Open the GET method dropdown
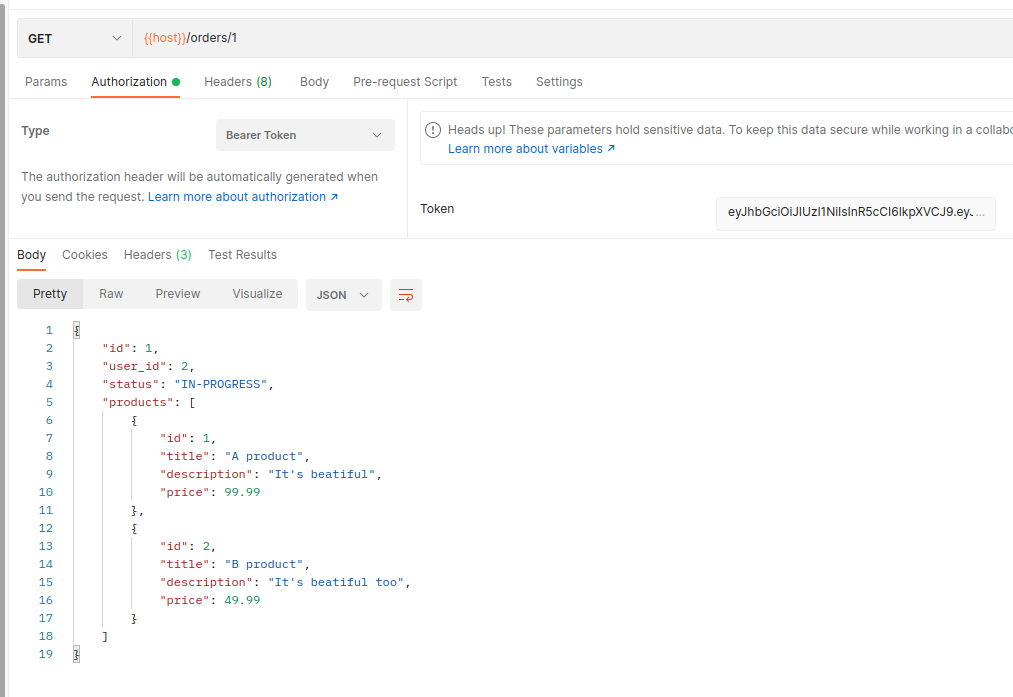This screenshot has width=1013, height=697. [x=75, y=39]
